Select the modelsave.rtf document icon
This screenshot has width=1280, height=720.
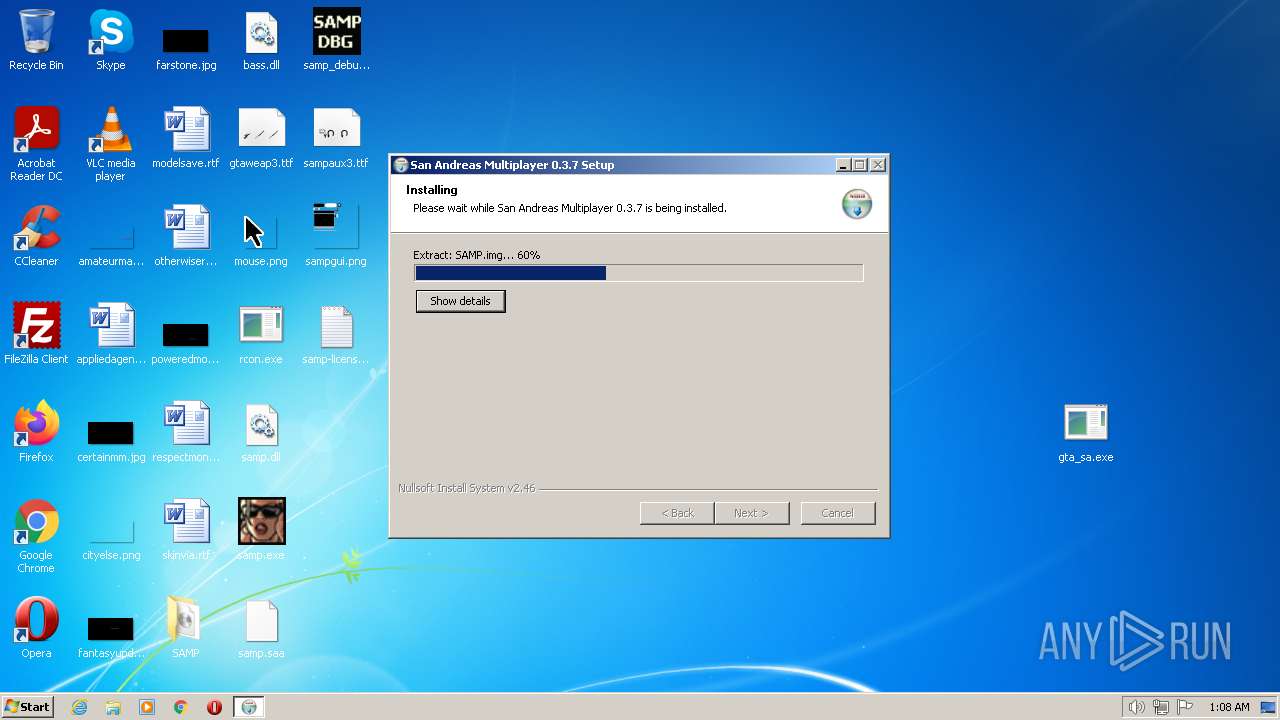[186, 138]
